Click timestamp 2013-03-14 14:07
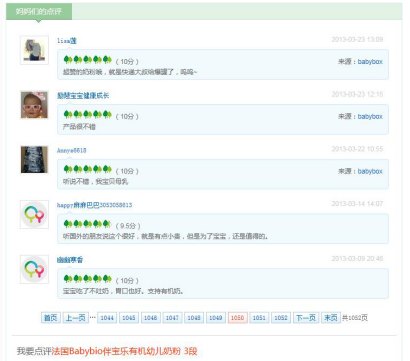Viewport: 410px width, 361px height. 357,204
